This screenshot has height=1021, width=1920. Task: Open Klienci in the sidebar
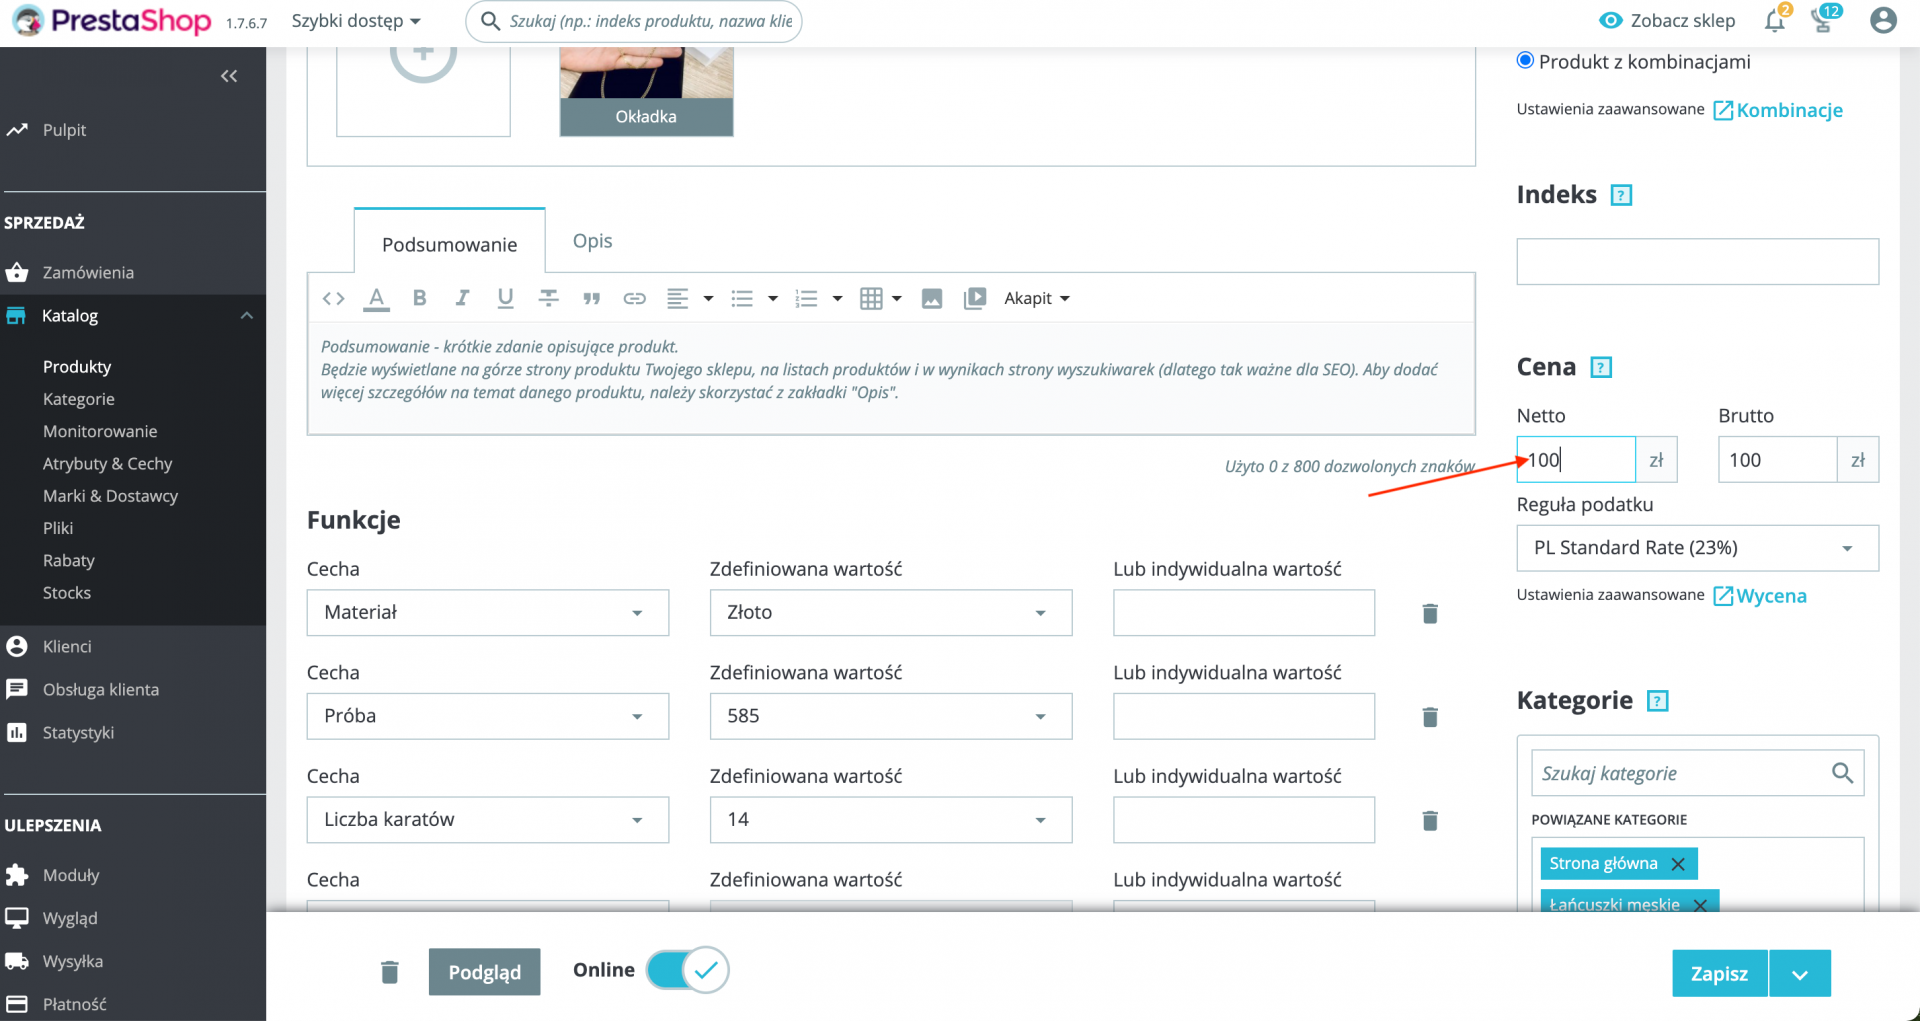(67, 647)
